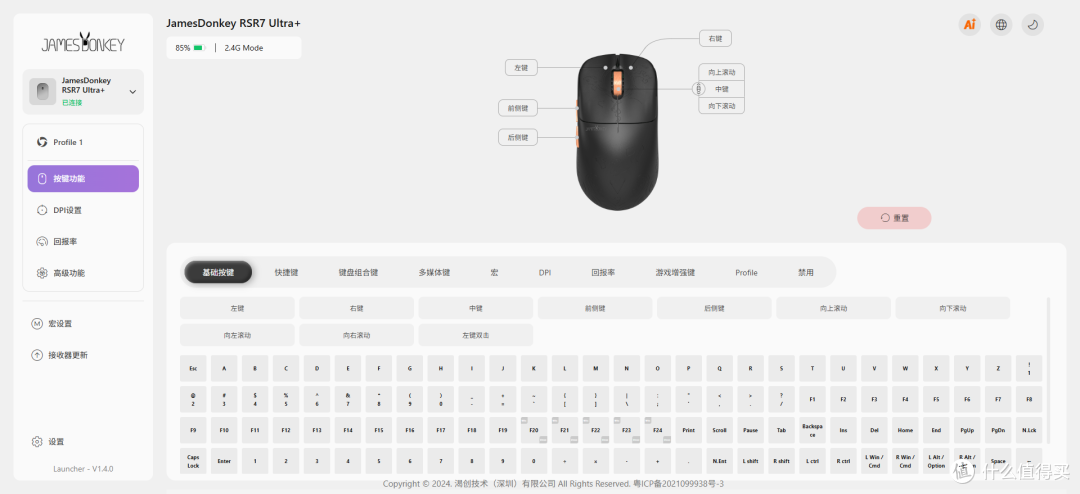Viewport: 1080px width, 494px height.
Task: Click the Home key
Action: tap(905, 430)
